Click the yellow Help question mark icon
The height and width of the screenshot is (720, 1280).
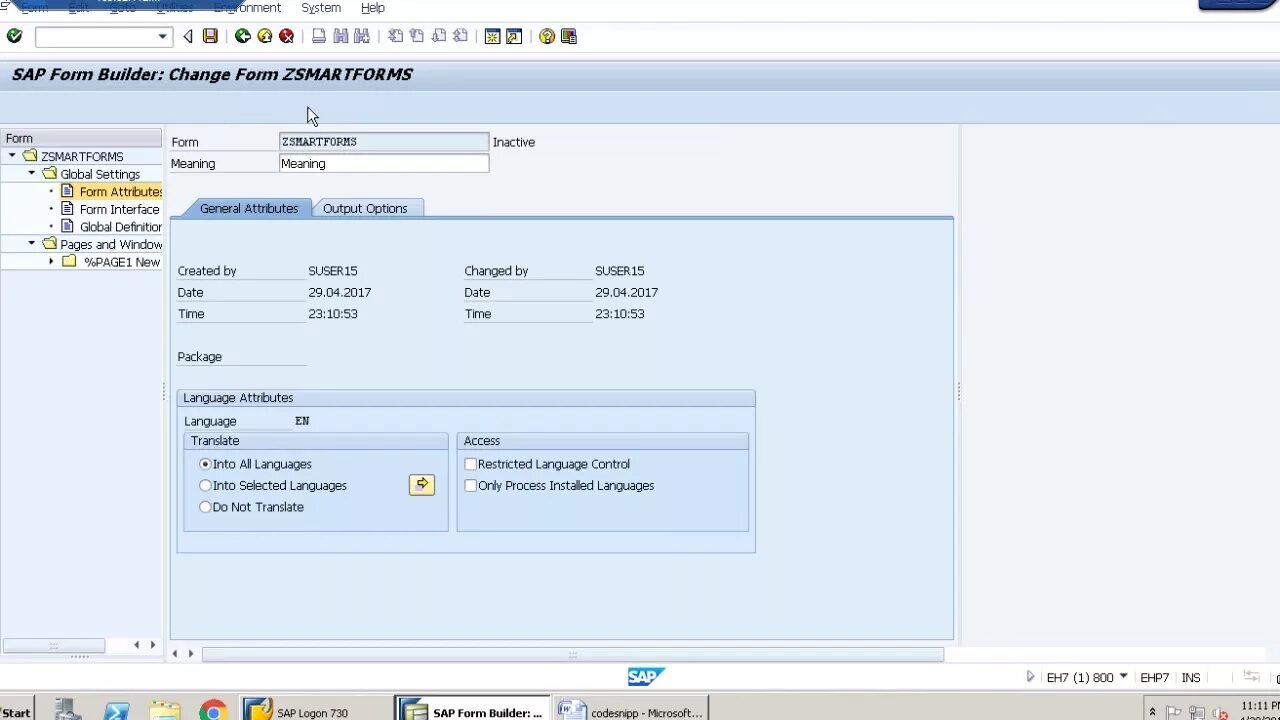[x=547, y=36]
